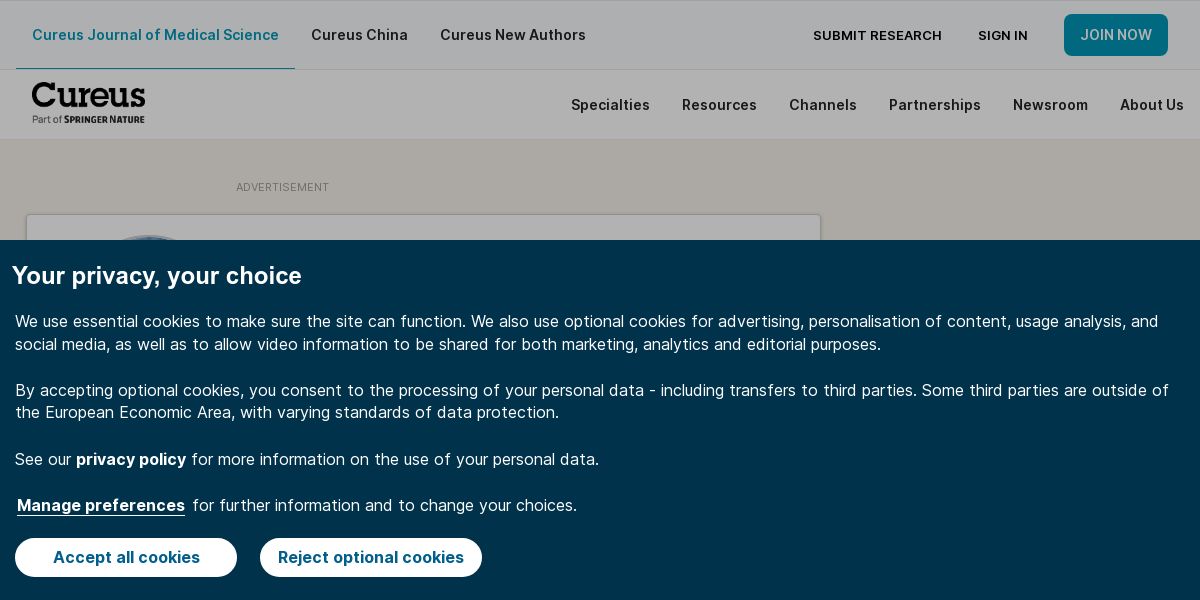The height and width of the screenshot is (600, 1200).
Task: Open the About Us menu
Action: (1151, 105)
